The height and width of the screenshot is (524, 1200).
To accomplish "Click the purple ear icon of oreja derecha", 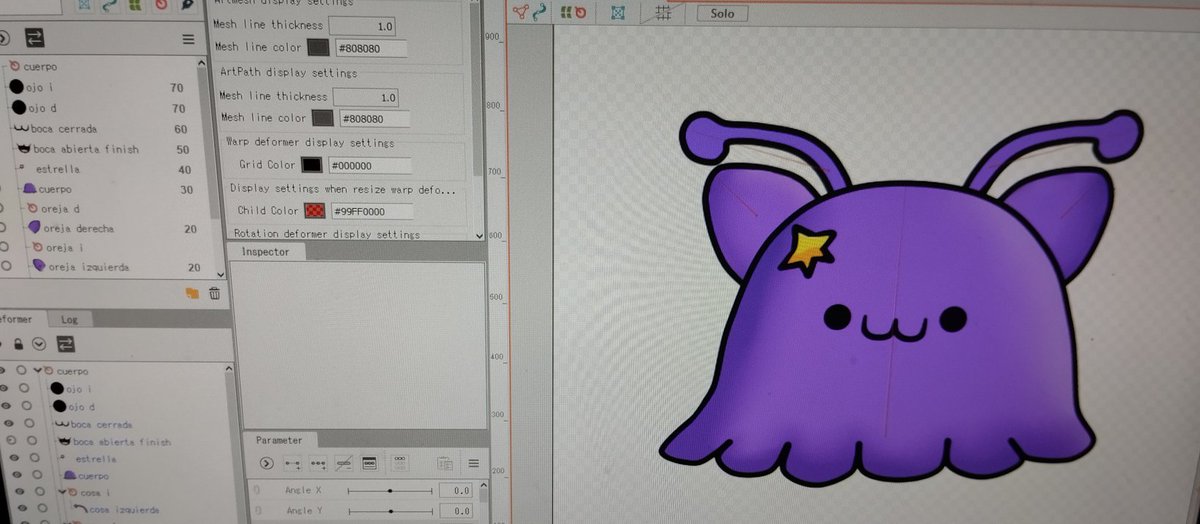I will coord(34,228).
